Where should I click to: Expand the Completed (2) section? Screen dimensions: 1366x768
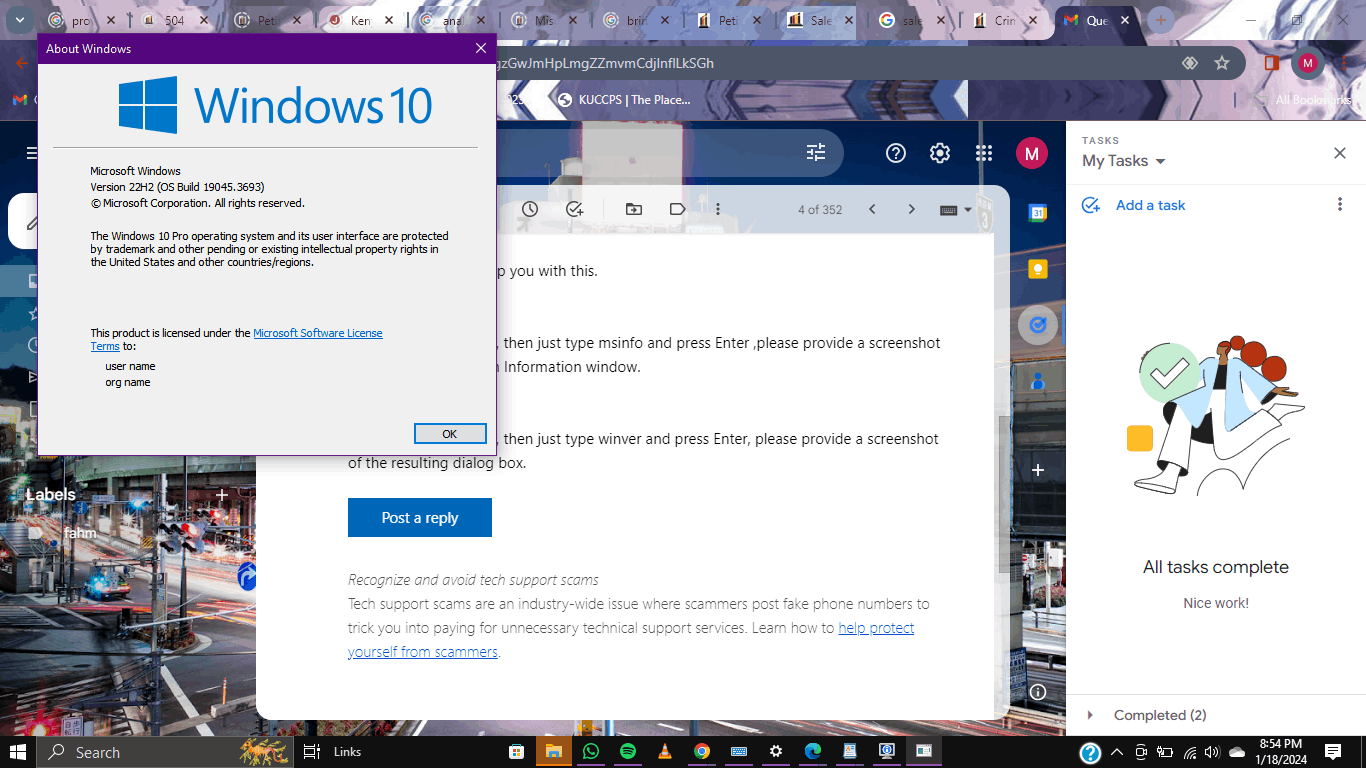[1146, 715]
